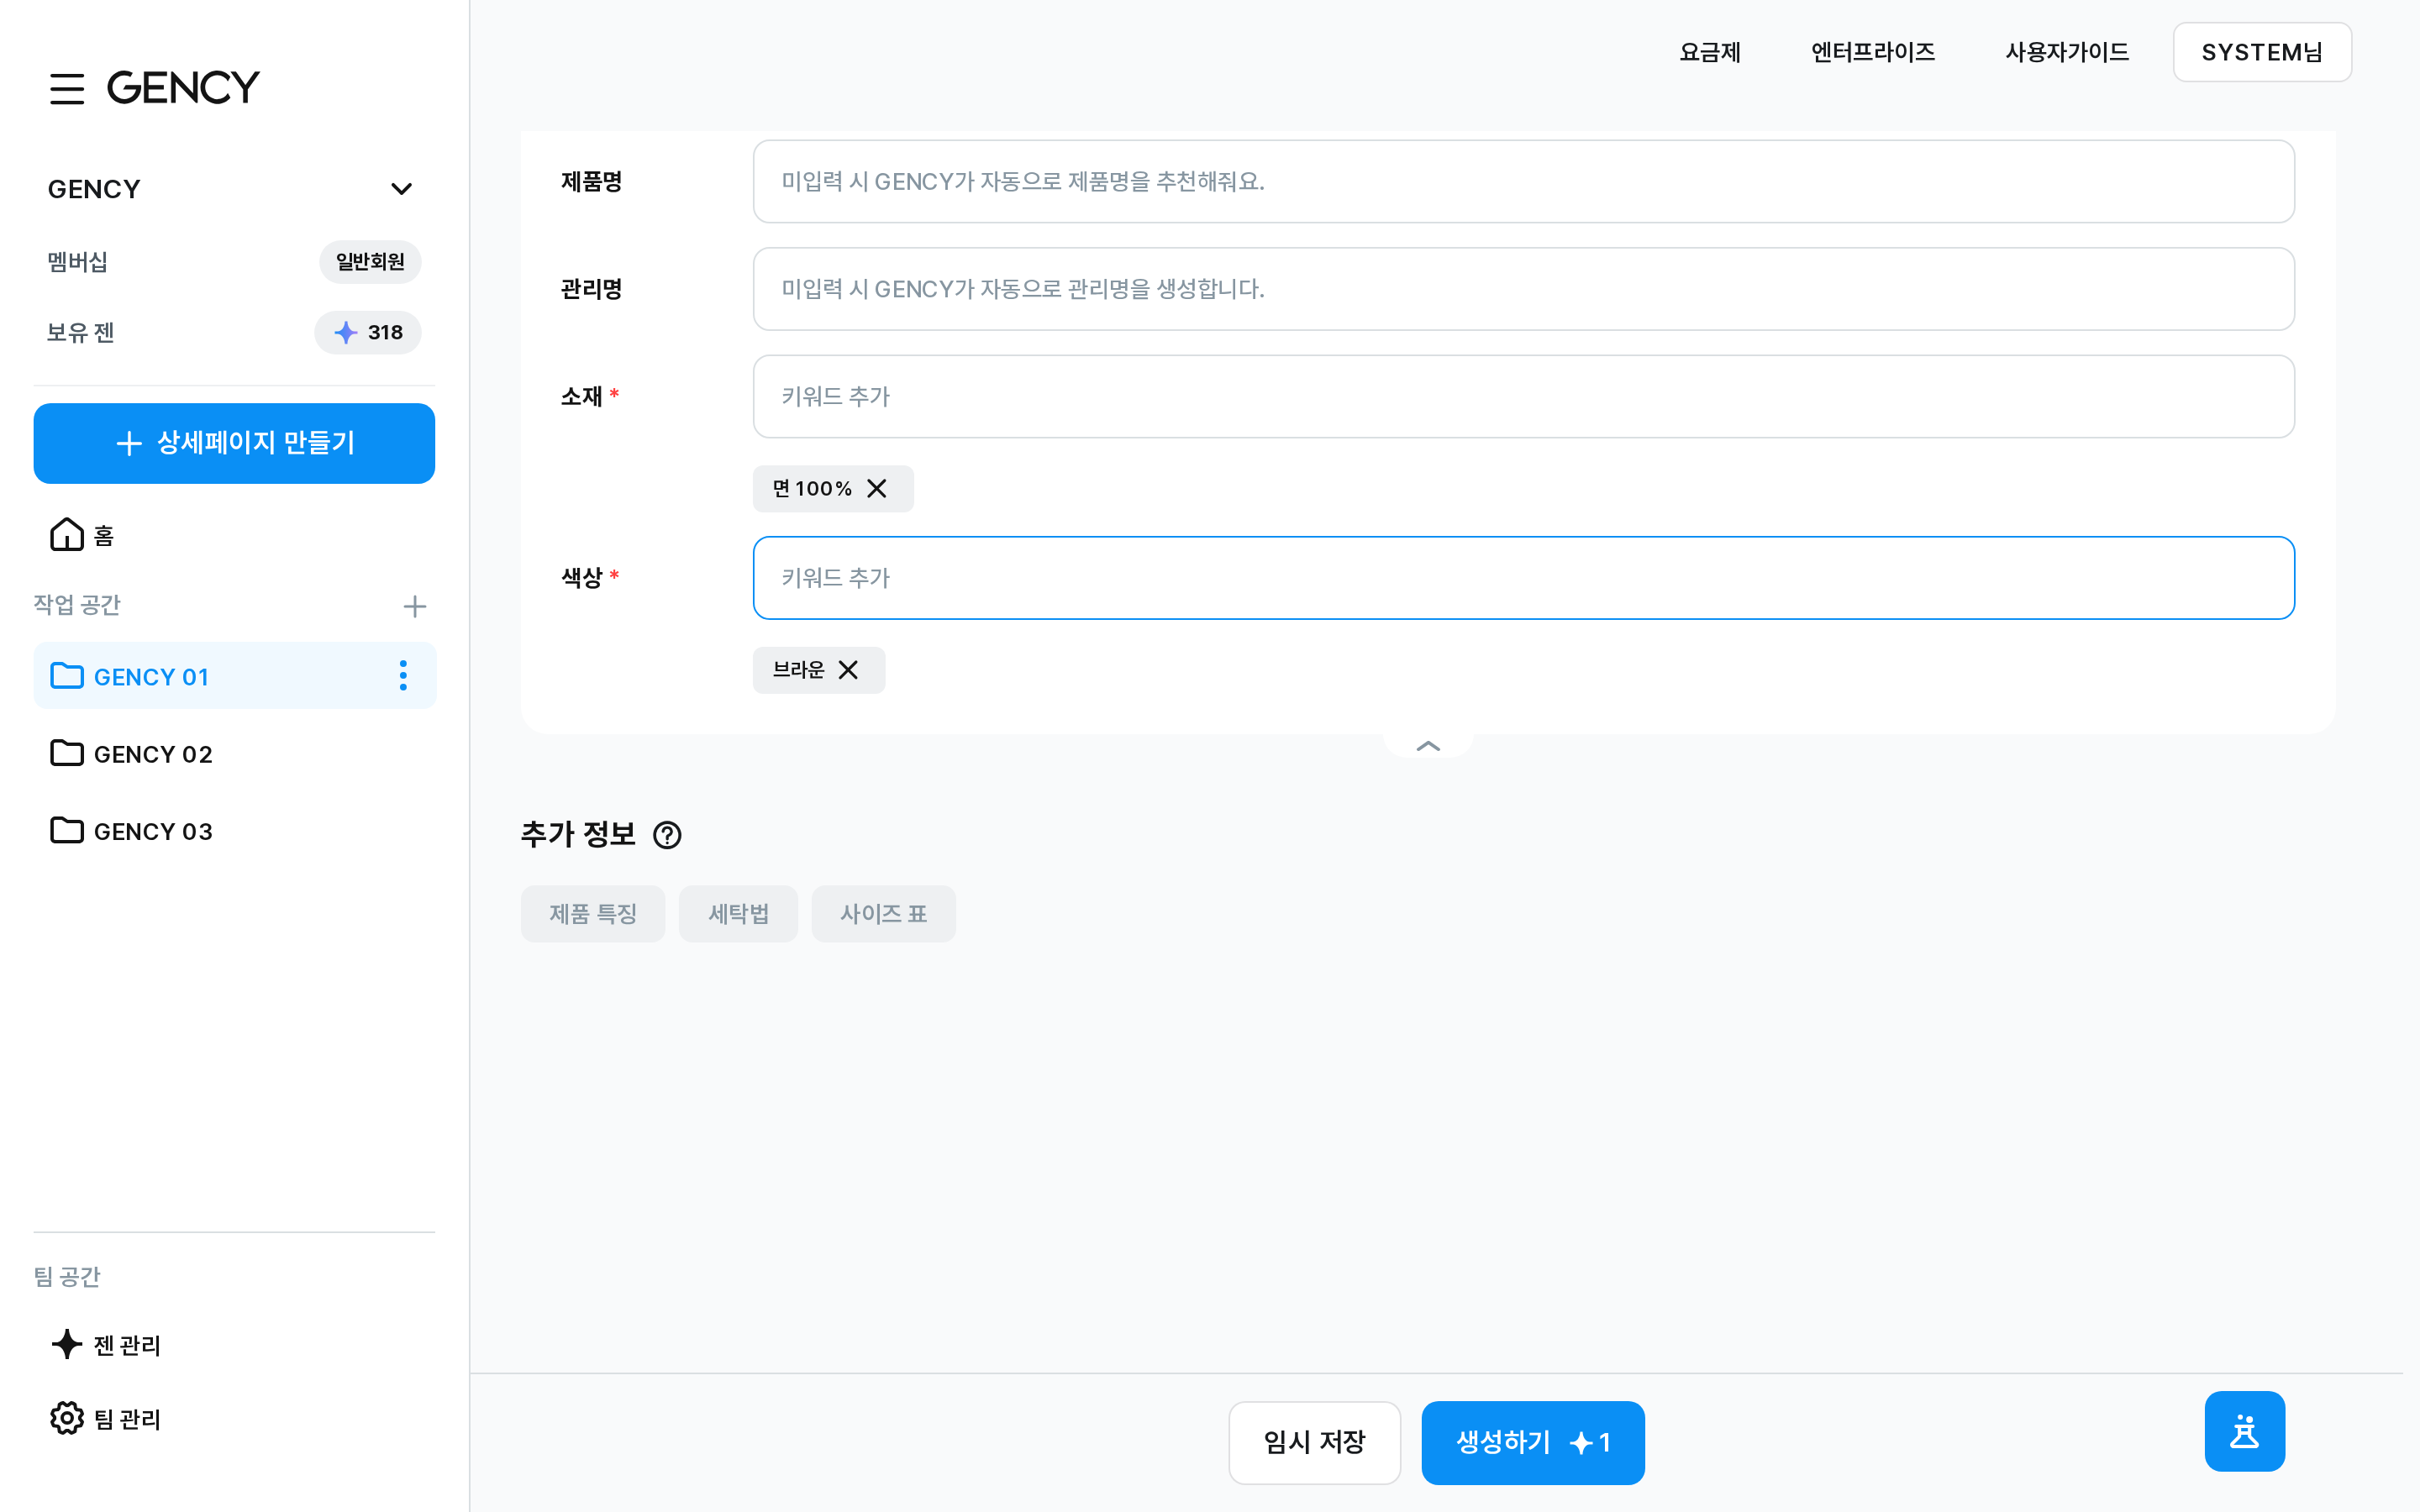Viewport: 2420px width, 1512px height.
Task: Open the 요금제 menu
Action: (1710, 52)
